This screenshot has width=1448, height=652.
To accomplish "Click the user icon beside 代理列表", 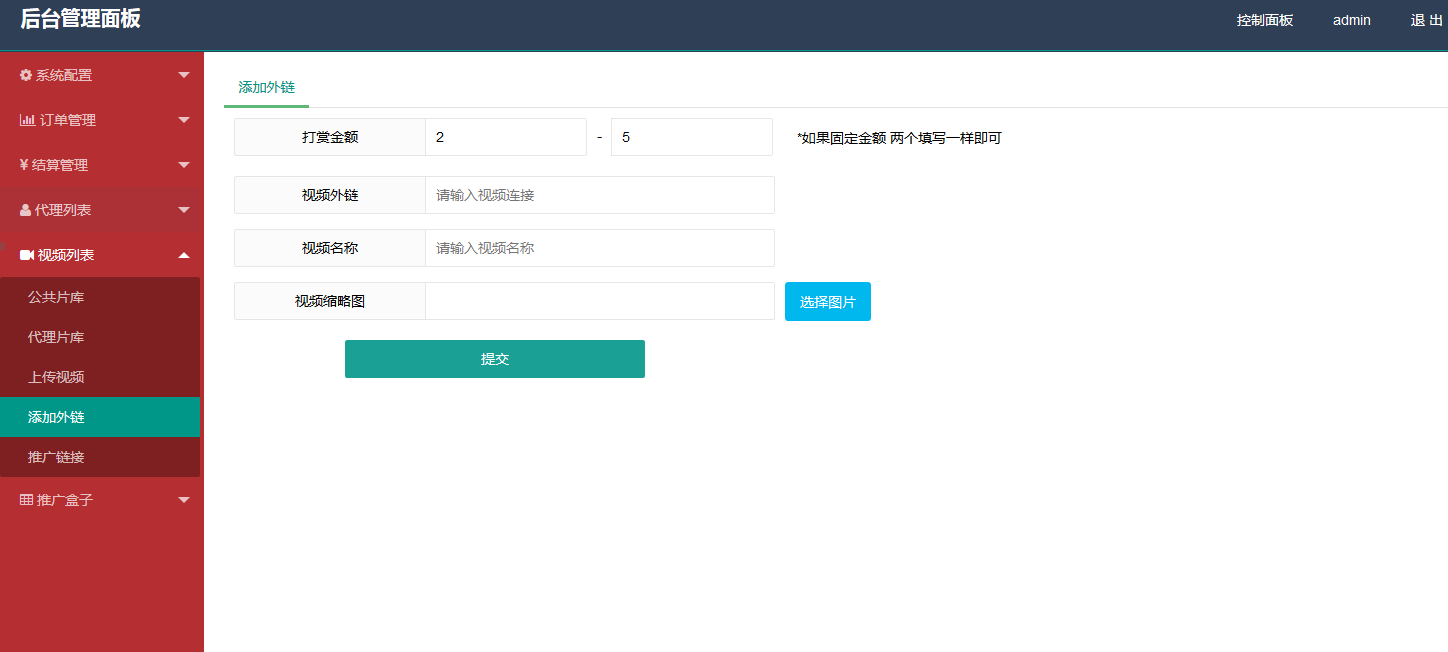I will point(26,210).
